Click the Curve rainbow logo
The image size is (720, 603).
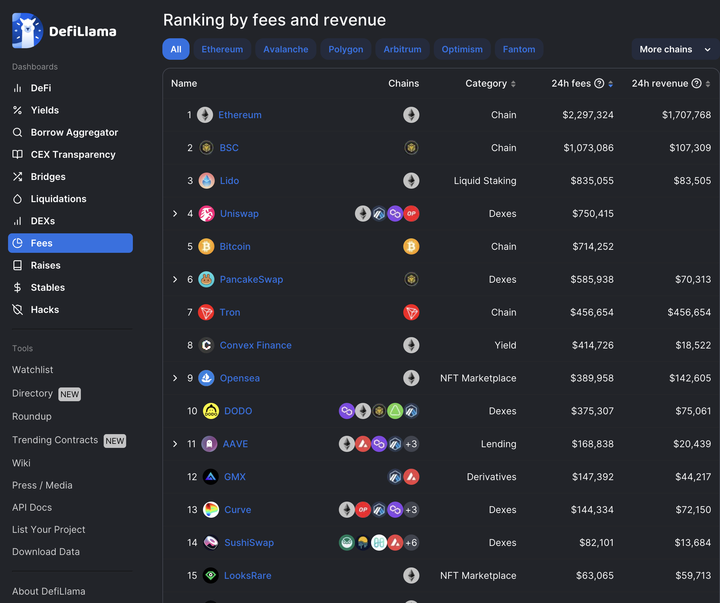211,510
